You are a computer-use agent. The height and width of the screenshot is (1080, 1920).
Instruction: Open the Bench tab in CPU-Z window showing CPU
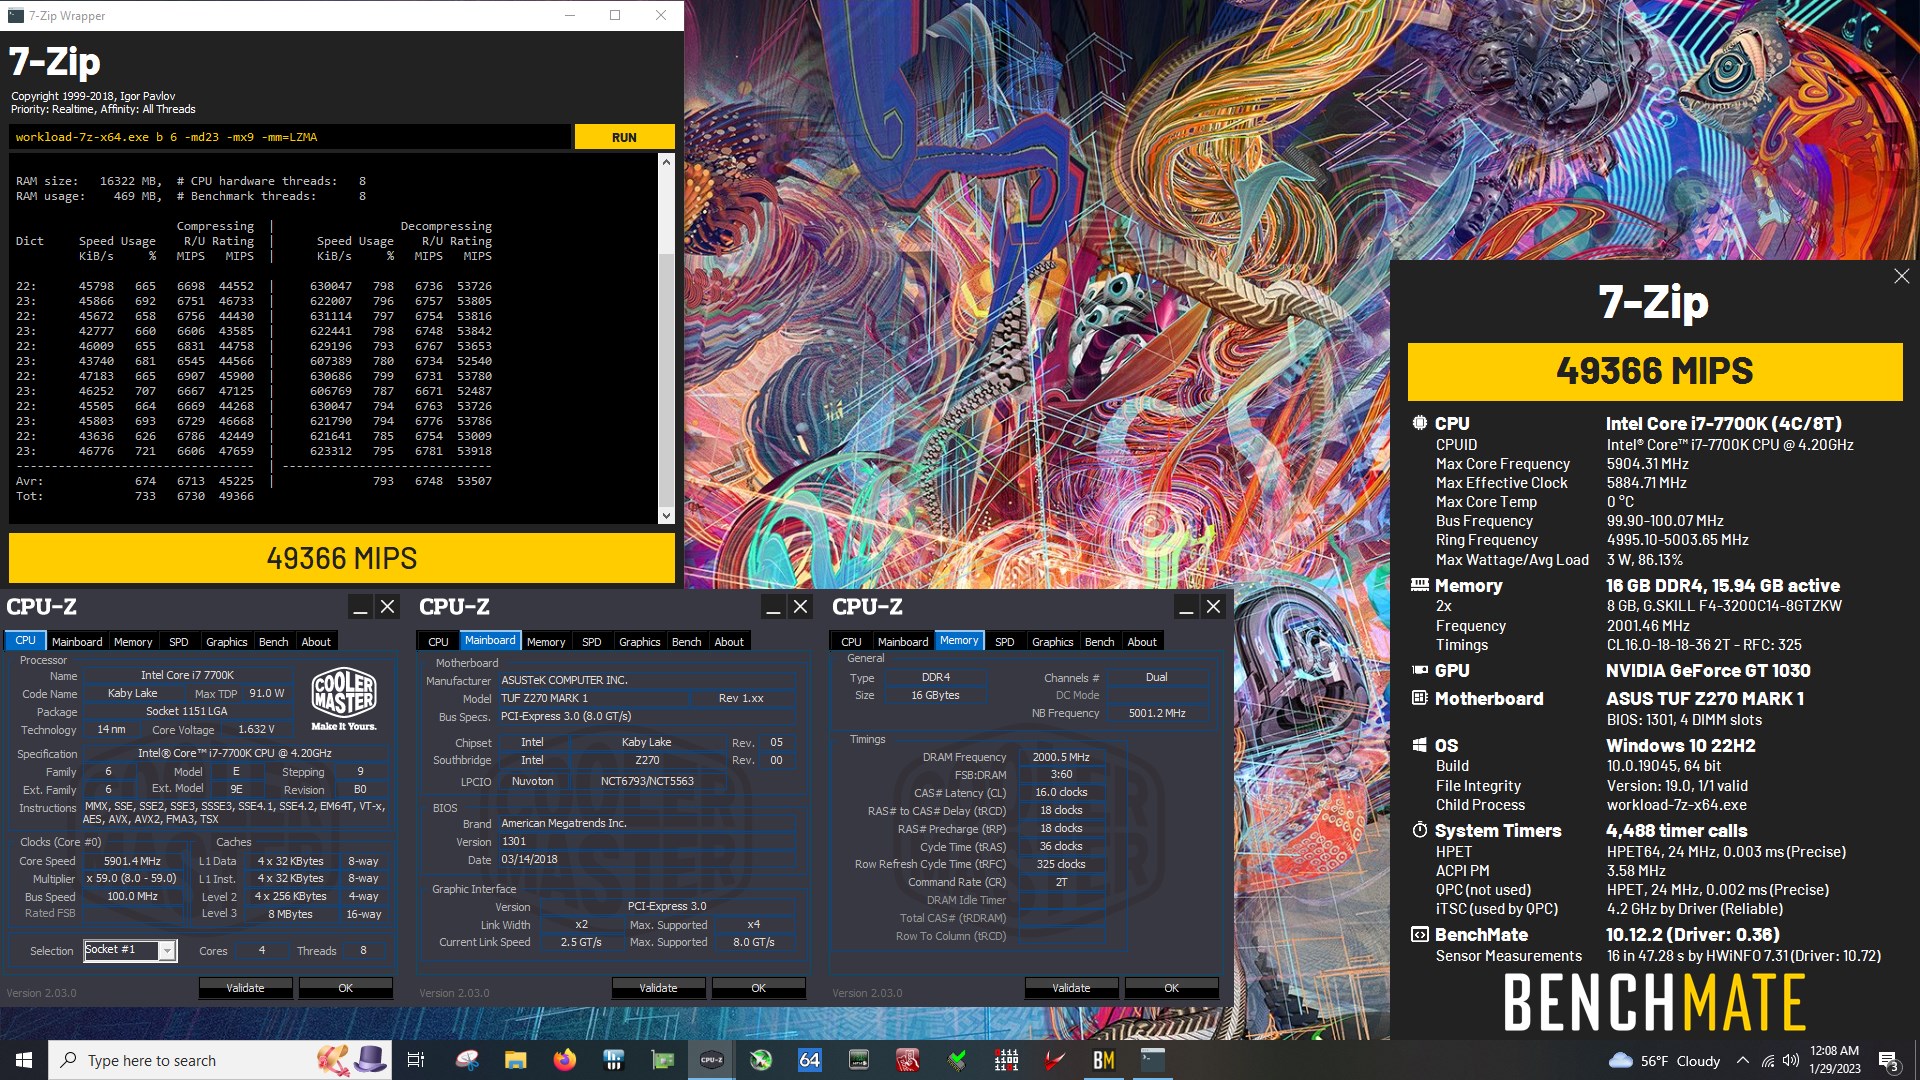point(273,642)
